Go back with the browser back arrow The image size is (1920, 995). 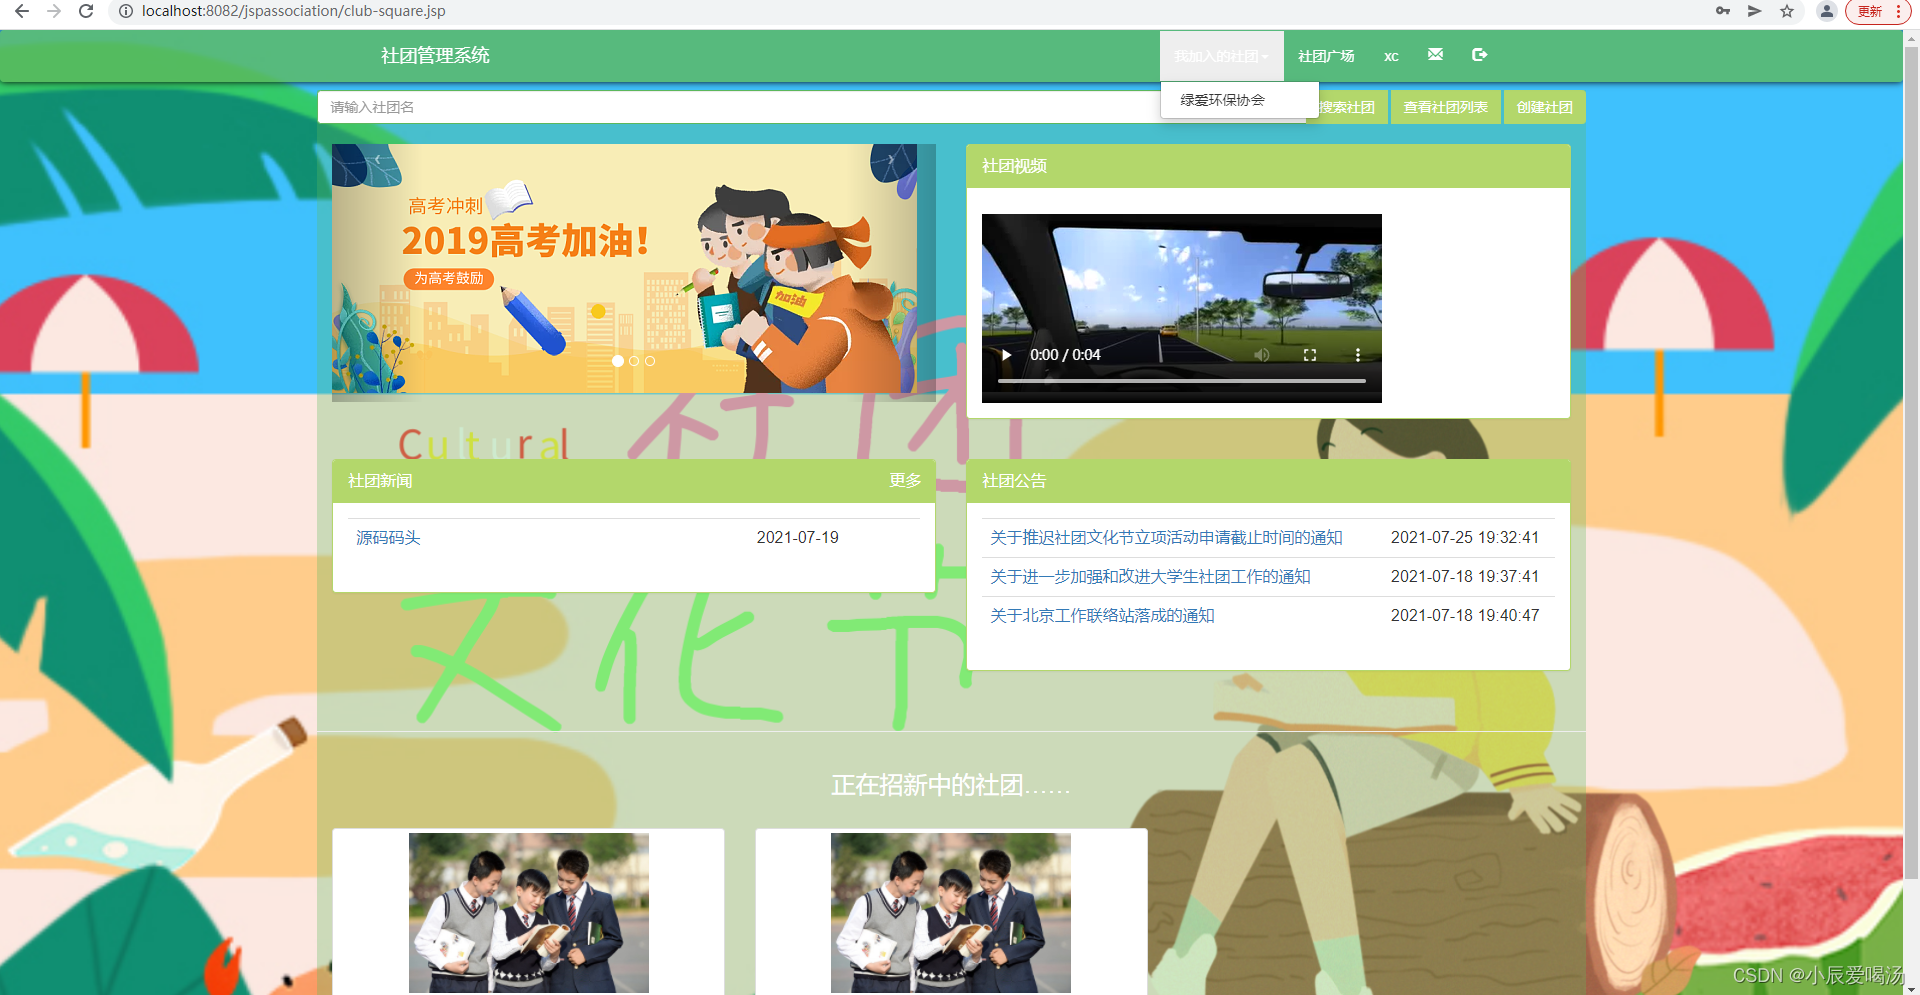(x=22, y=11)
